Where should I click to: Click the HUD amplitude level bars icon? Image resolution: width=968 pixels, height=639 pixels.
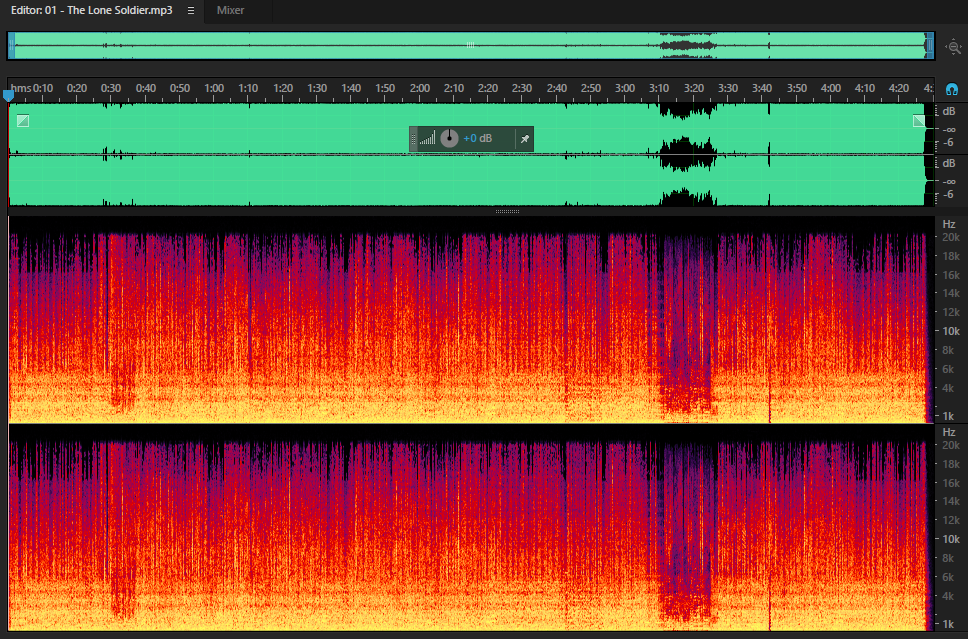pyautogui.click(x=427, y=138)
